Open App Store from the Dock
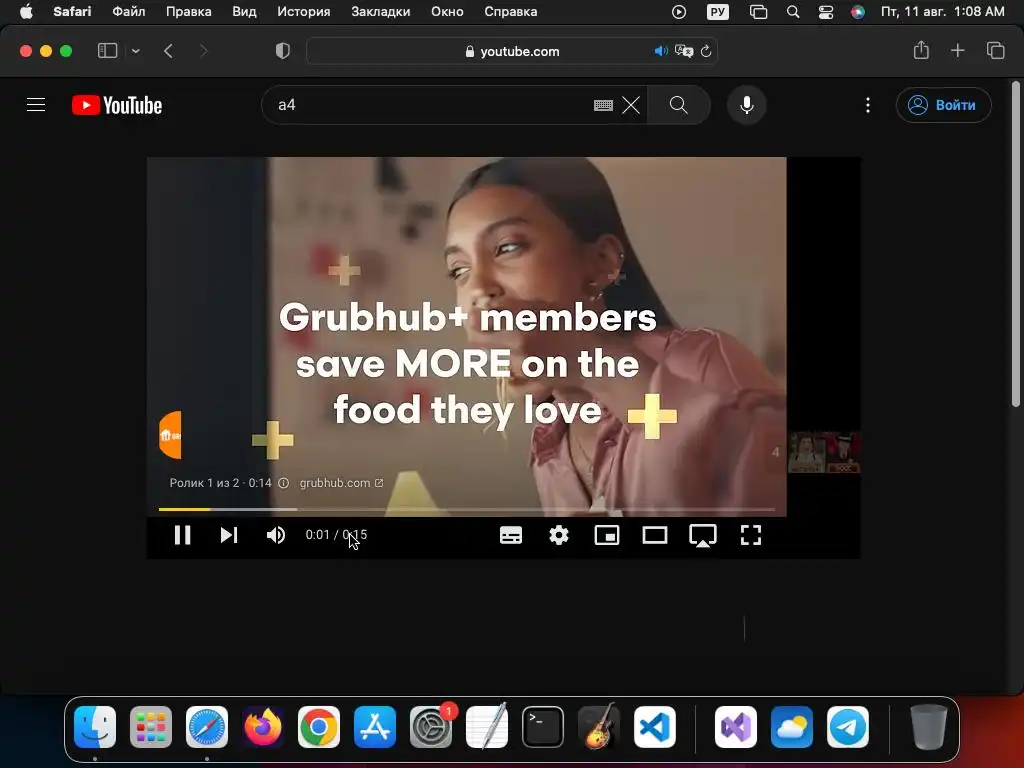Image resolution: width=1024 pixels, height=768 pixels. pos(375,727)
